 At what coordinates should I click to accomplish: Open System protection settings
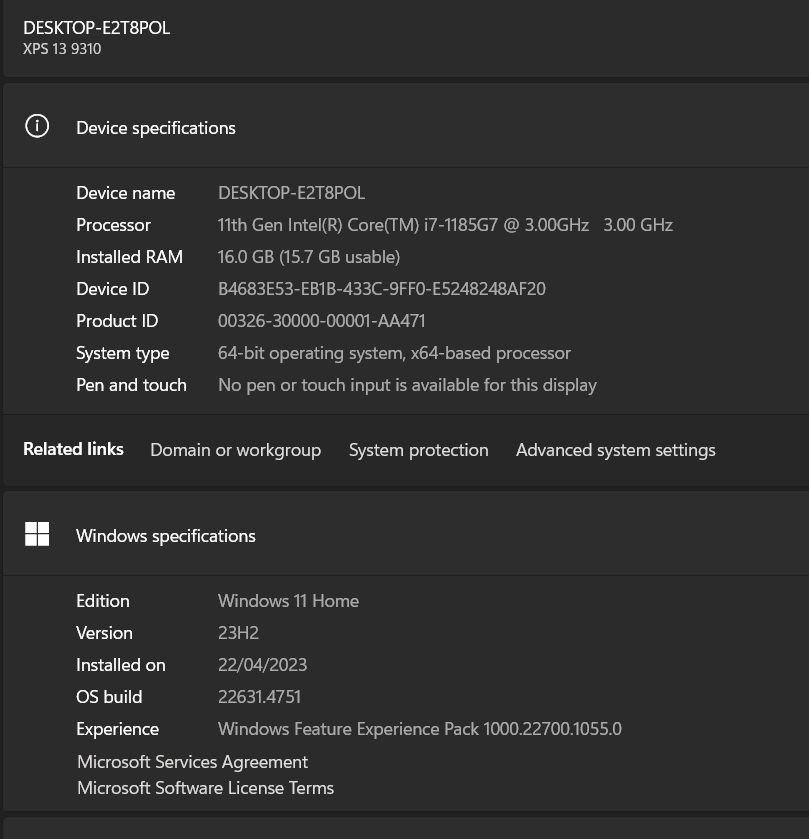coord(418,450)
